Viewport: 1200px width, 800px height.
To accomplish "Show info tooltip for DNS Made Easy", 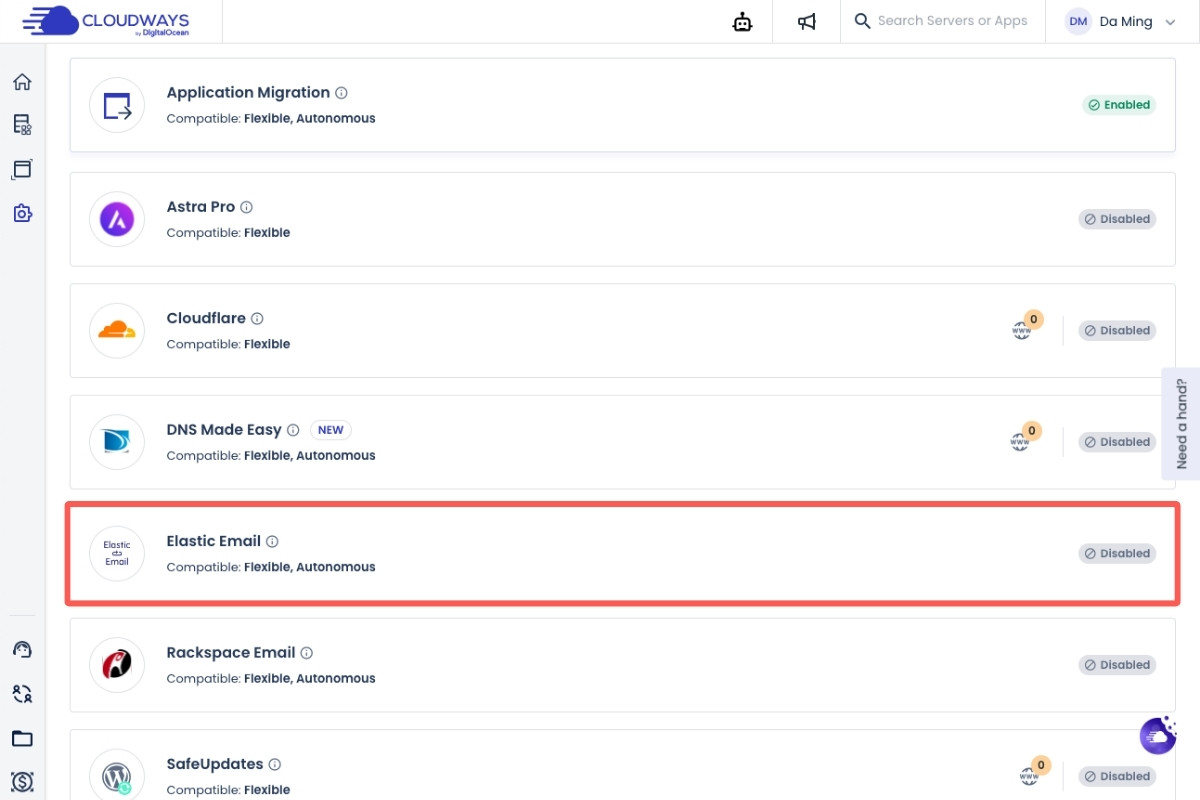I will pos(293,430).
